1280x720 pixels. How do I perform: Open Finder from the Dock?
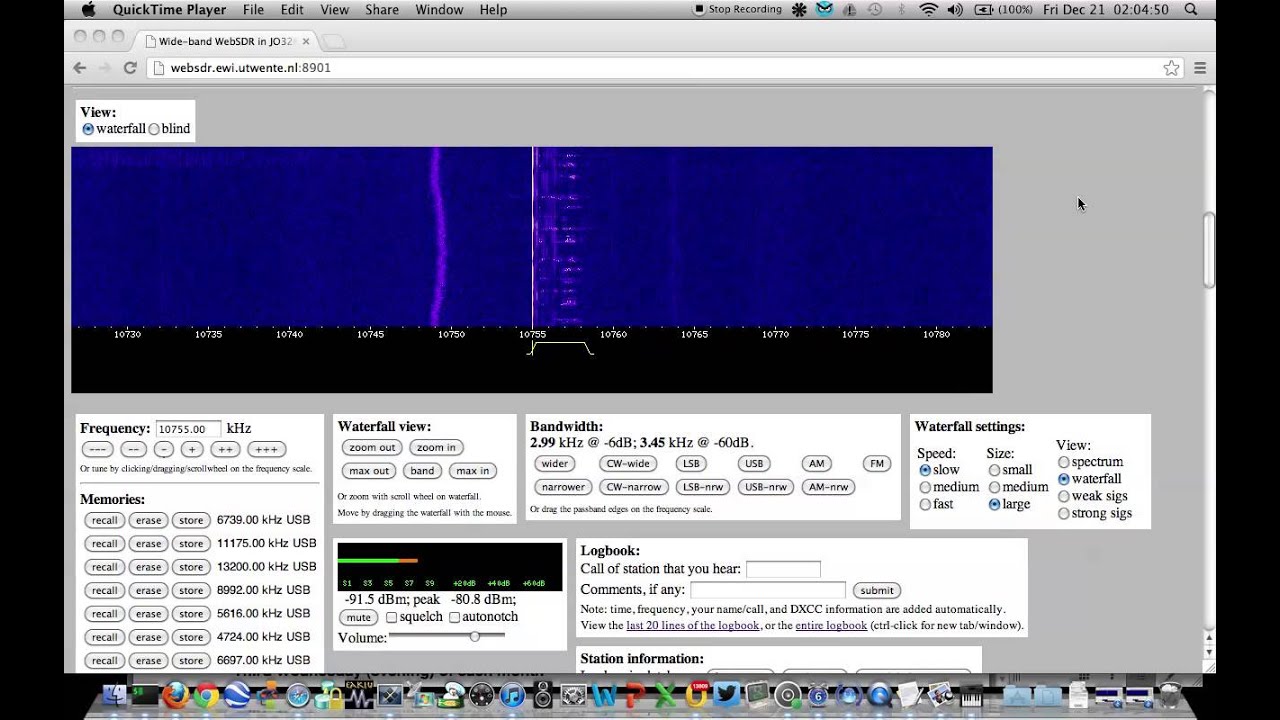click(115, 695)
